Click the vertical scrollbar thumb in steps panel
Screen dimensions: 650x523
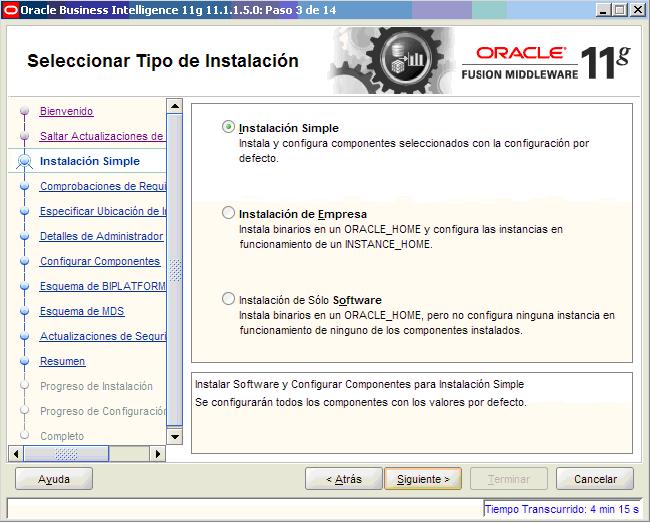[x=175, y=270]
